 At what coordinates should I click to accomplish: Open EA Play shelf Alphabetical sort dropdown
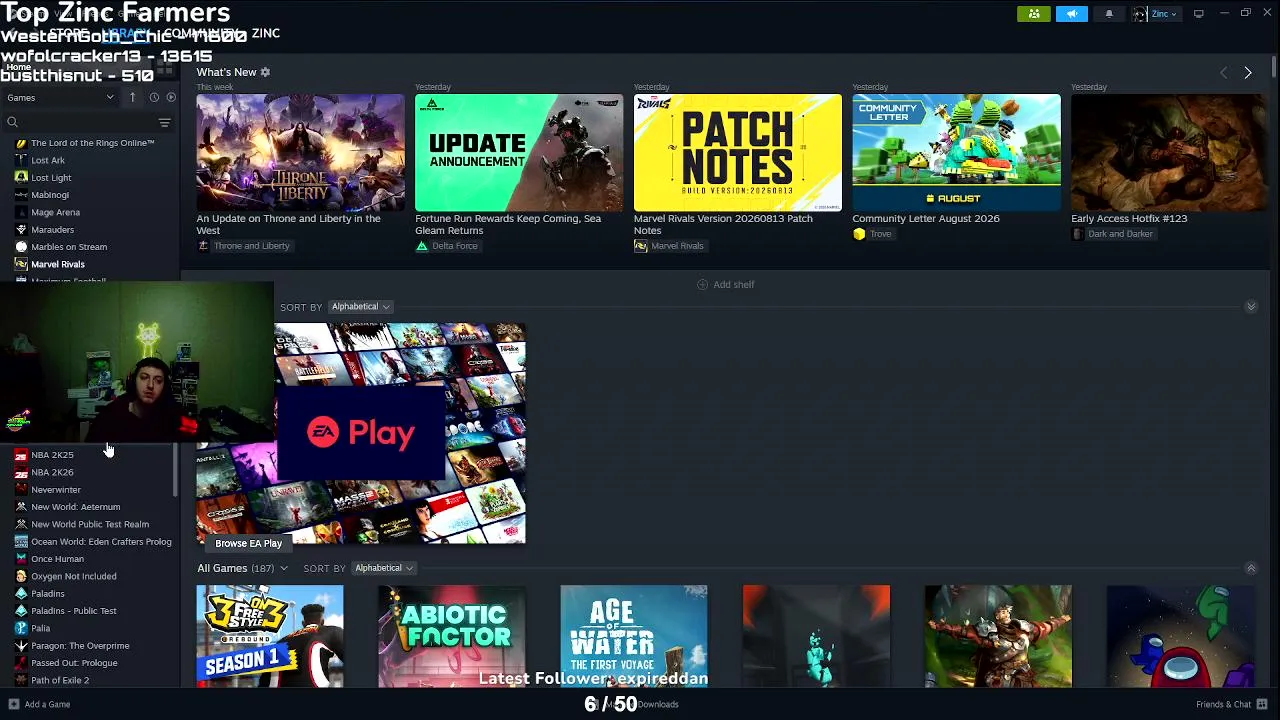(x=361, y=307)
